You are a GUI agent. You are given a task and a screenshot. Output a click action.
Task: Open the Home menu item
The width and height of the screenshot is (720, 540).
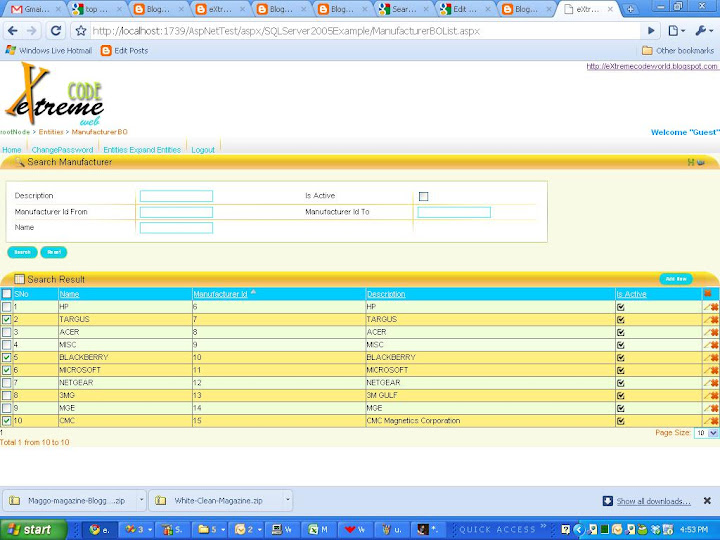(x=11, y=150)
